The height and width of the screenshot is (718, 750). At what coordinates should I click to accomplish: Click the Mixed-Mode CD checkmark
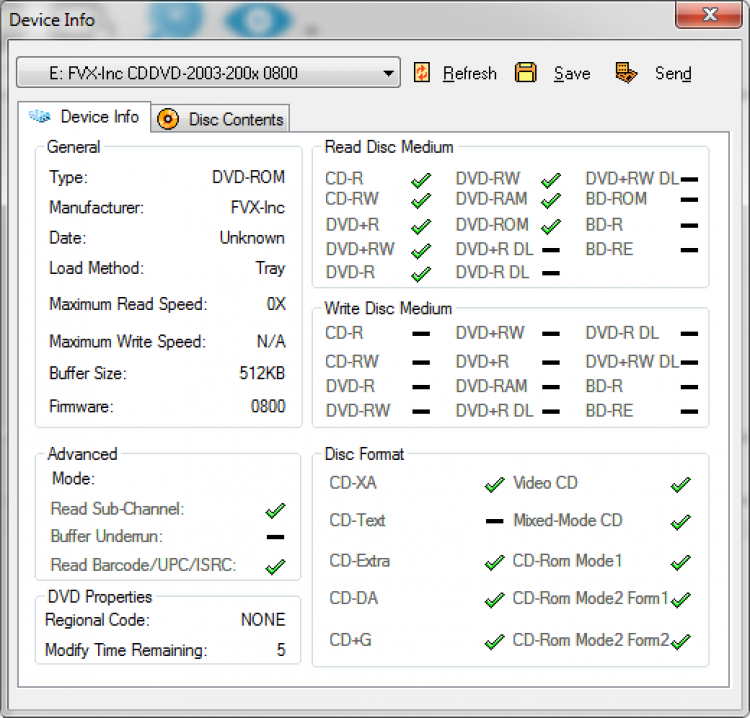pos(681,522)
